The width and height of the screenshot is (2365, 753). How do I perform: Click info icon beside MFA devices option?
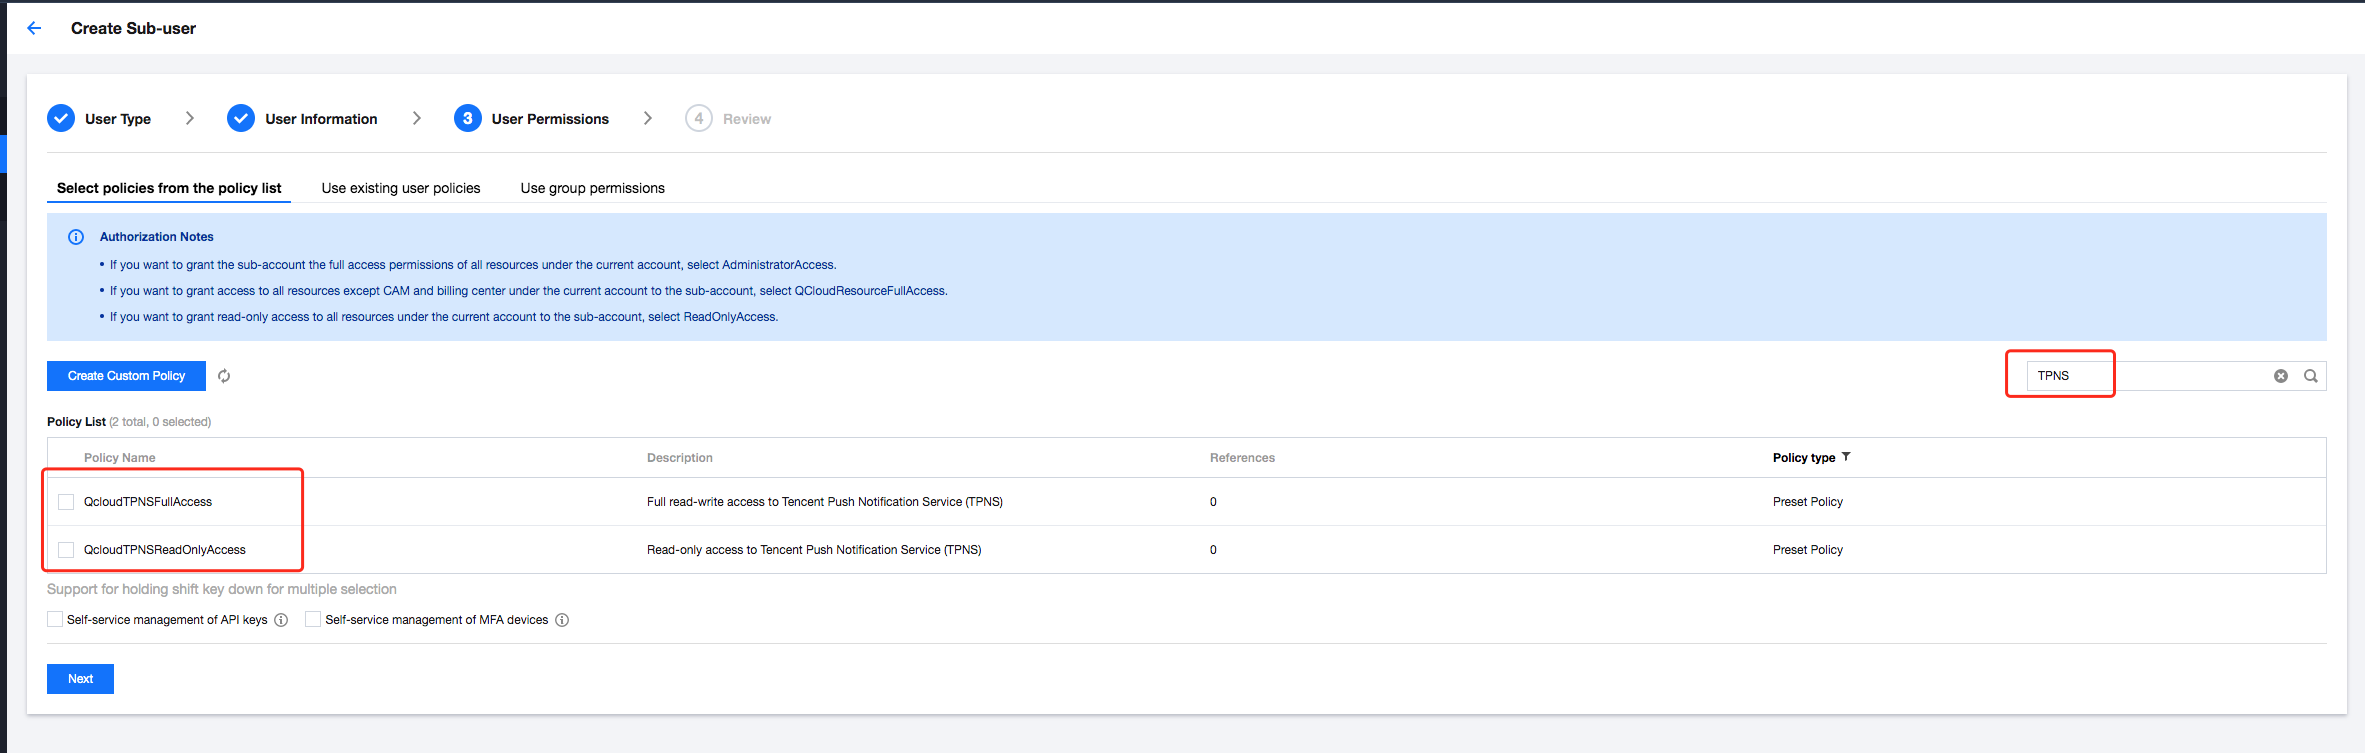pos(562,620)
